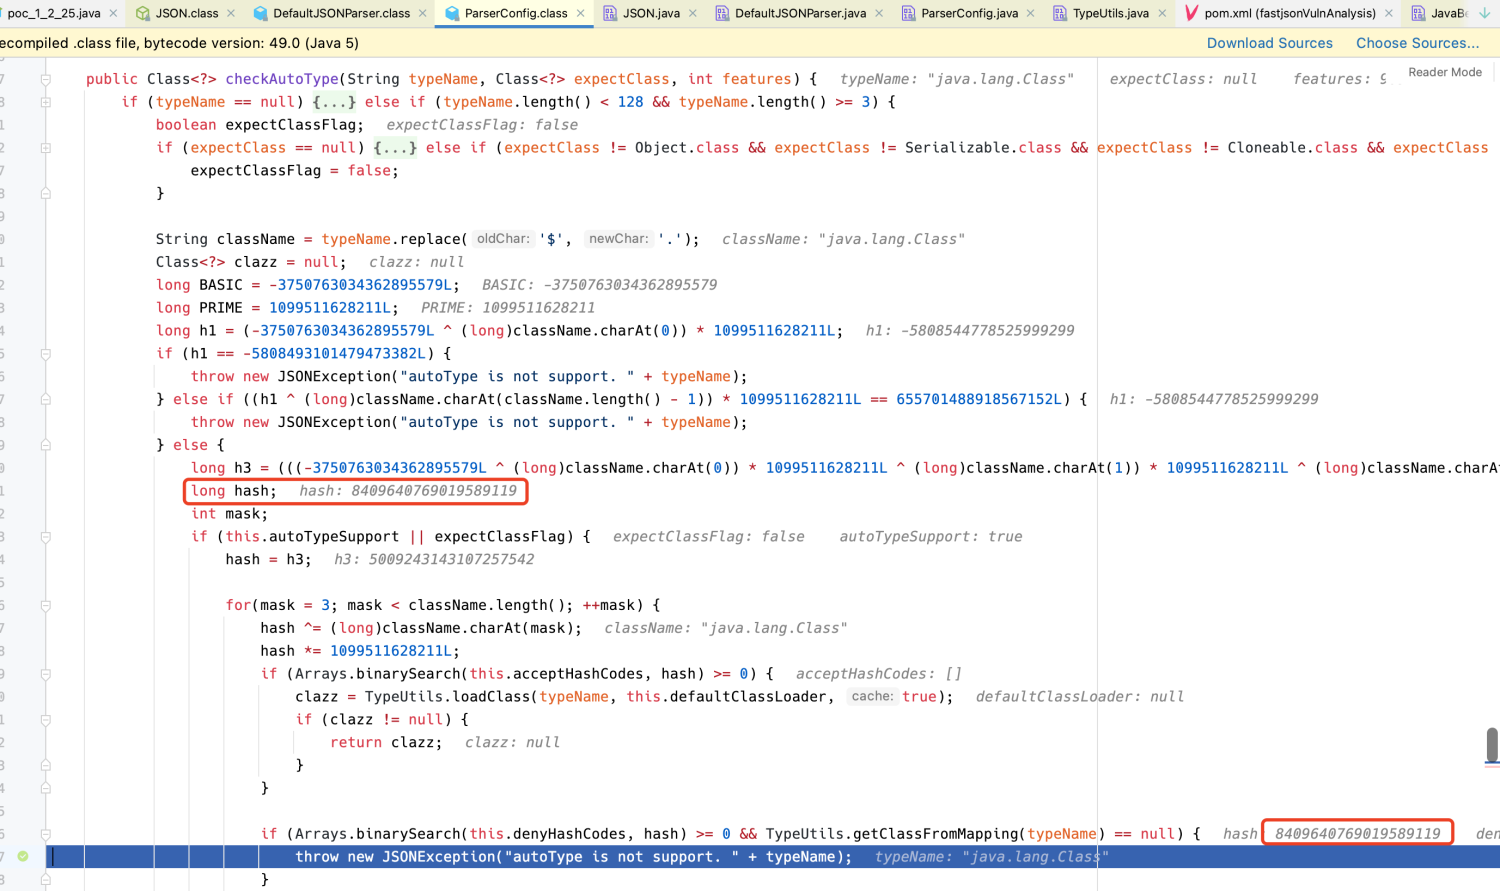Click inline hint 'defaultClassLoader: null'
Screen dimensions: 1500x891
tap(1080, 697)
